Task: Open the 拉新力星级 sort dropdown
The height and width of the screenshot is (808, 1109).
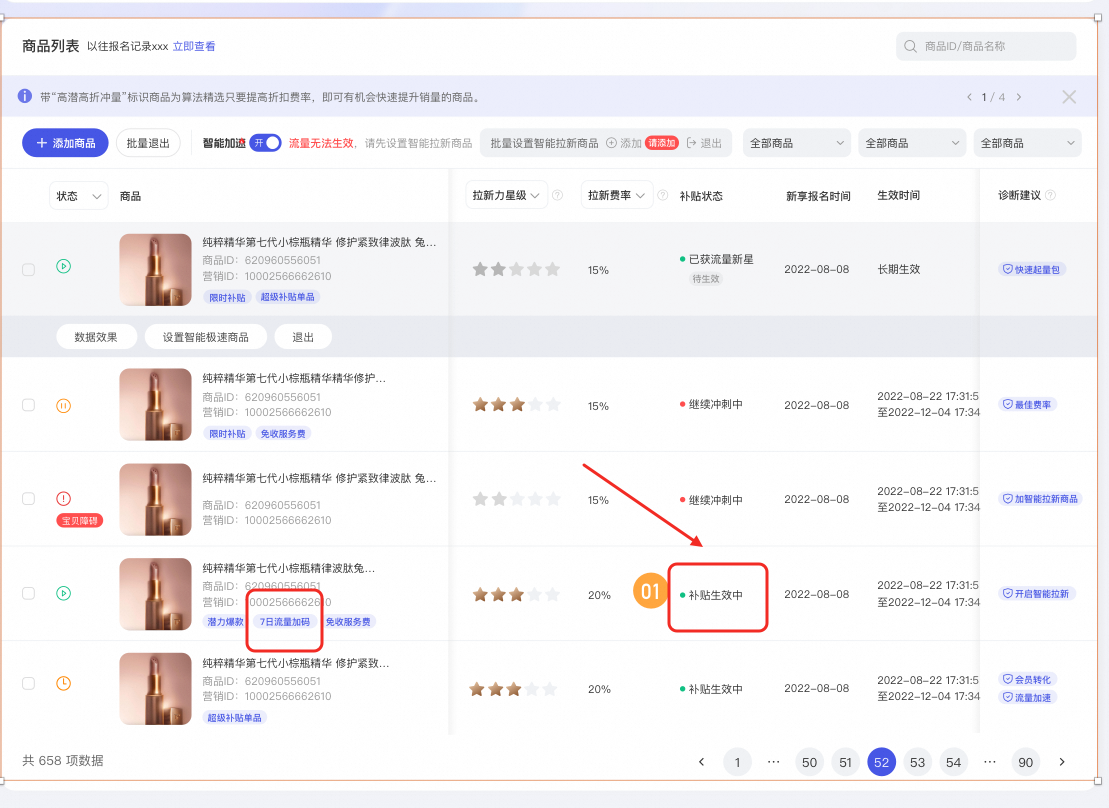Action: pos(506,195)
